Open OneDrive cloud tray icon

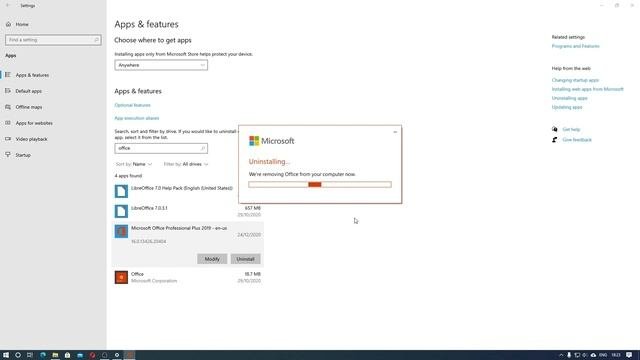(x=593, y=355)
